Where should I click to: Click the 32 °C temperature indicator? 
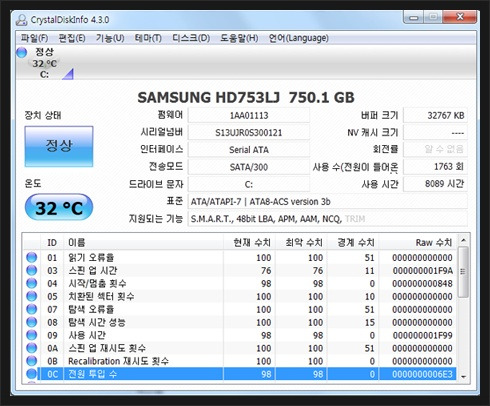point(59,207)
